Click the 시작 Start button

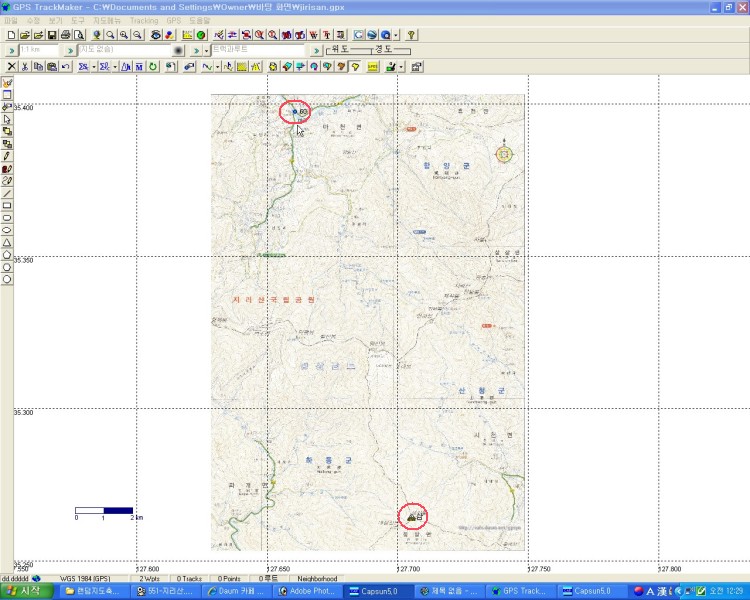27,591
